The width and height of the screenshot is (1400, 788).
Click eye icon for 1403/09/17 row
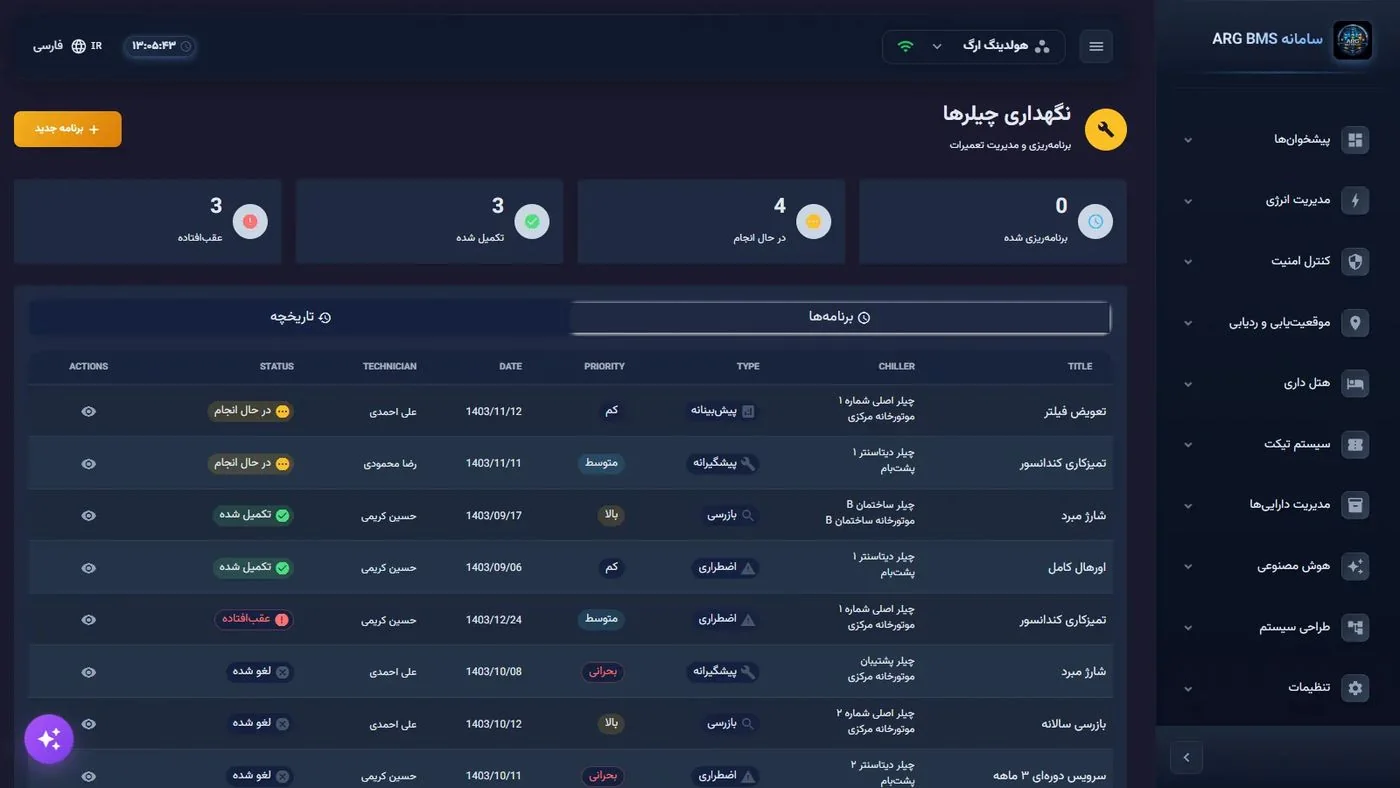click(x=89, y=516)
